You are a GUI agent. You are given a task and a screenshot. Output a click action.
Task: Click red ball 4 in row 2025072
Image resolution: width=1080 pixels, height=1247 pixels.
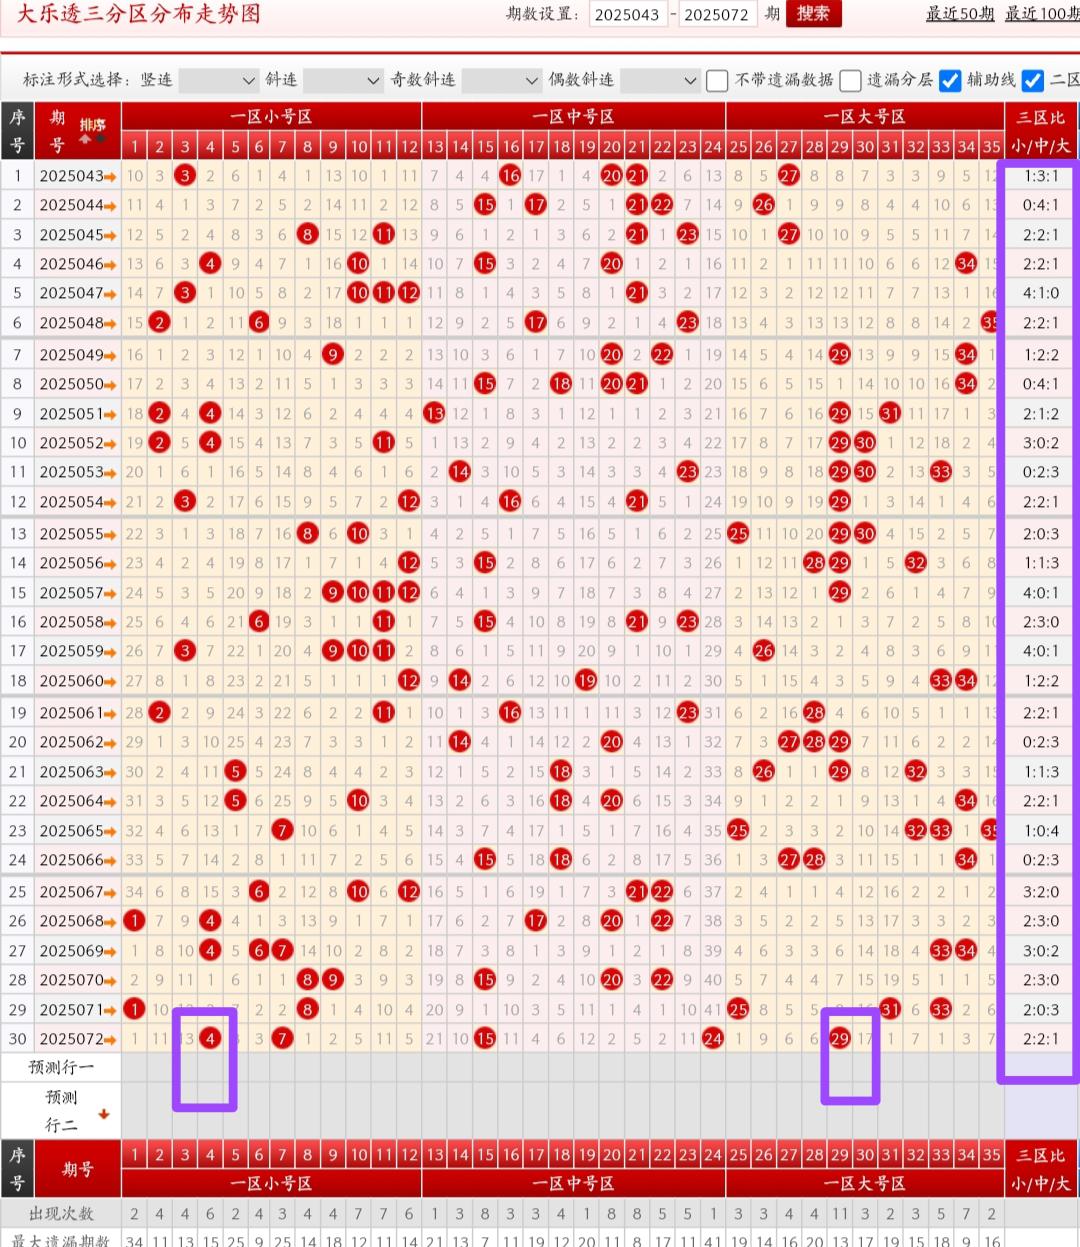pos(210,1039)
